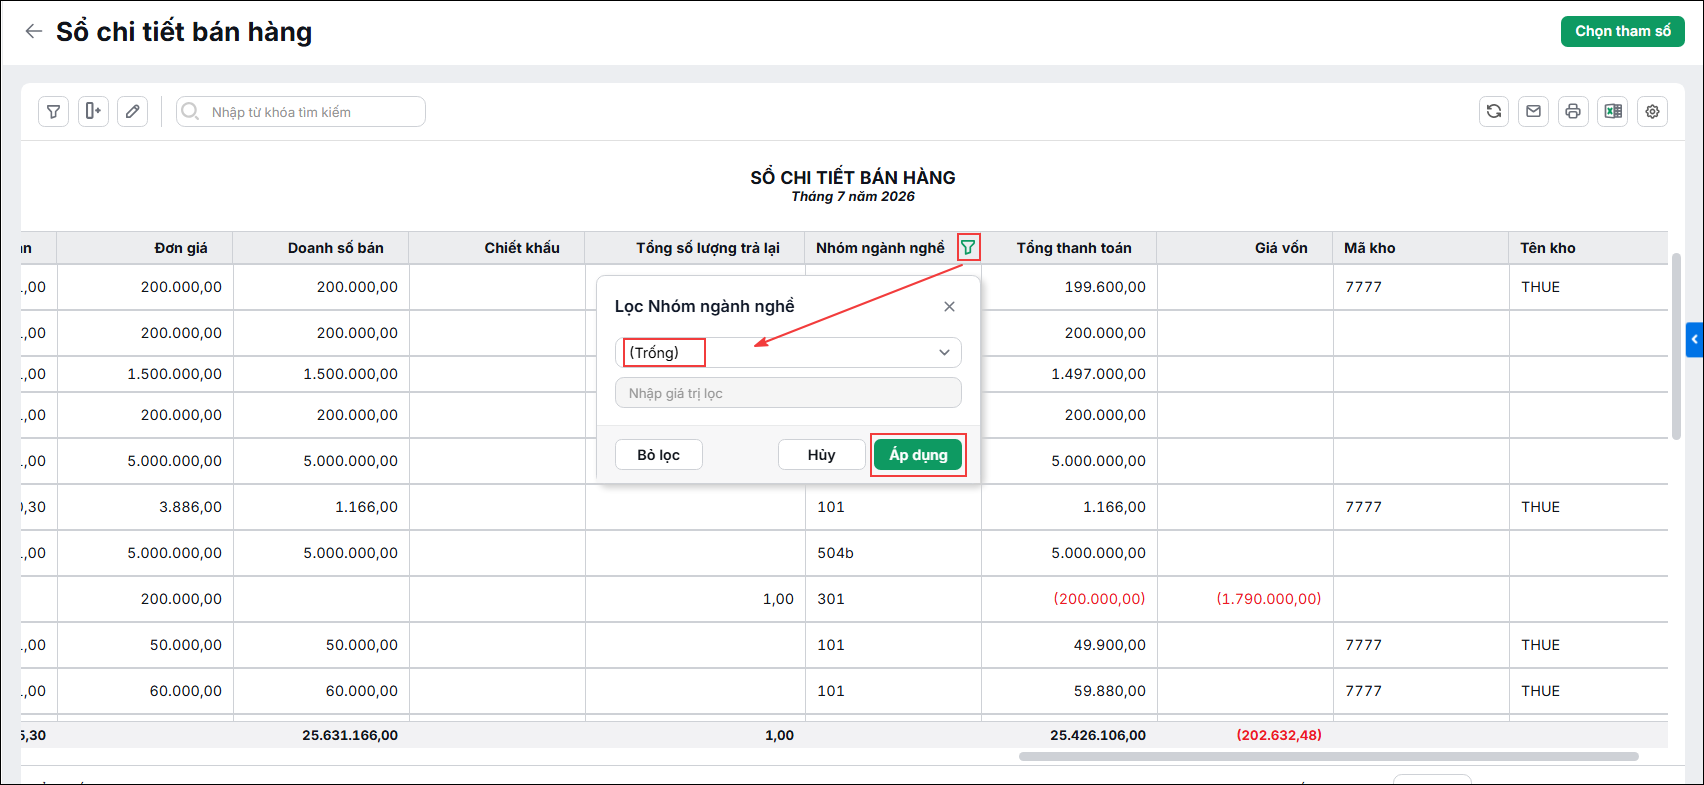Click the Nhóm ngành nghề header text
This screenshot has height=785, width=1704.
(x=880, y=248)
